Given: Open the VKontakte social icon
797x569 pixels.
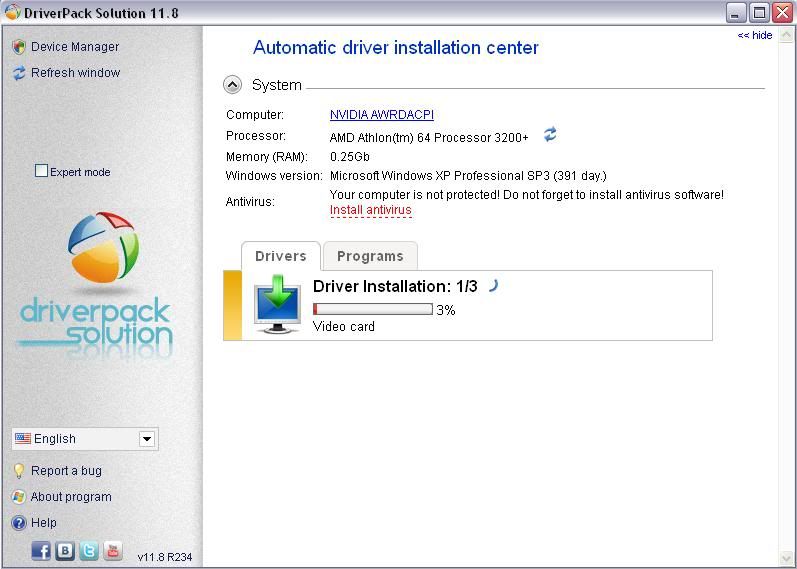Looking at the screenshot, I should (x=65, y=551).
